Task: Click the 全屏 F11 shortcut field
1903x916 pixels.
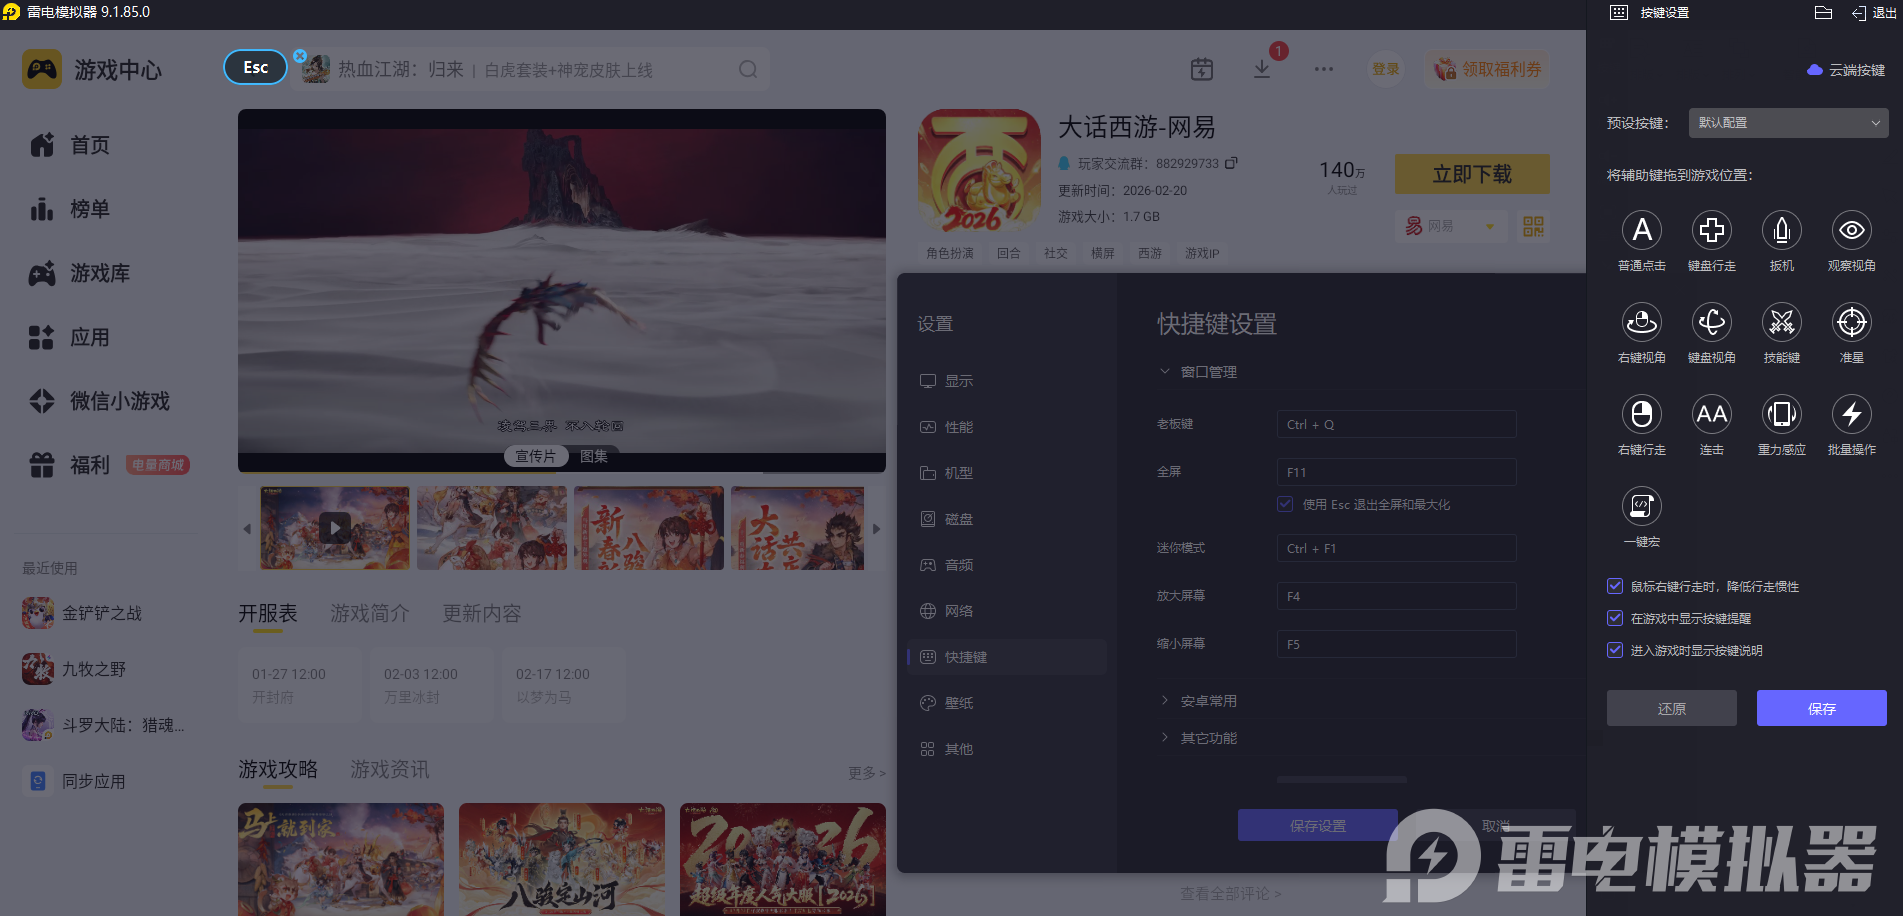Action: [1396, 472]
